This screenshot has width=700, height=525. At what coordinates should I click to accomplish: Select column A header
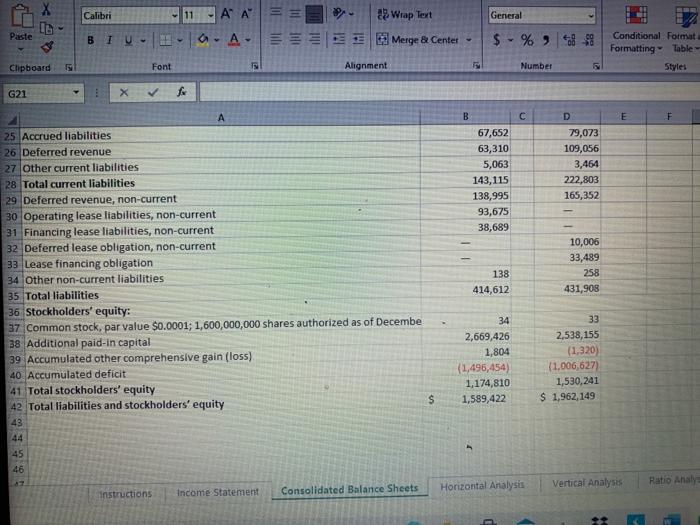221,118
